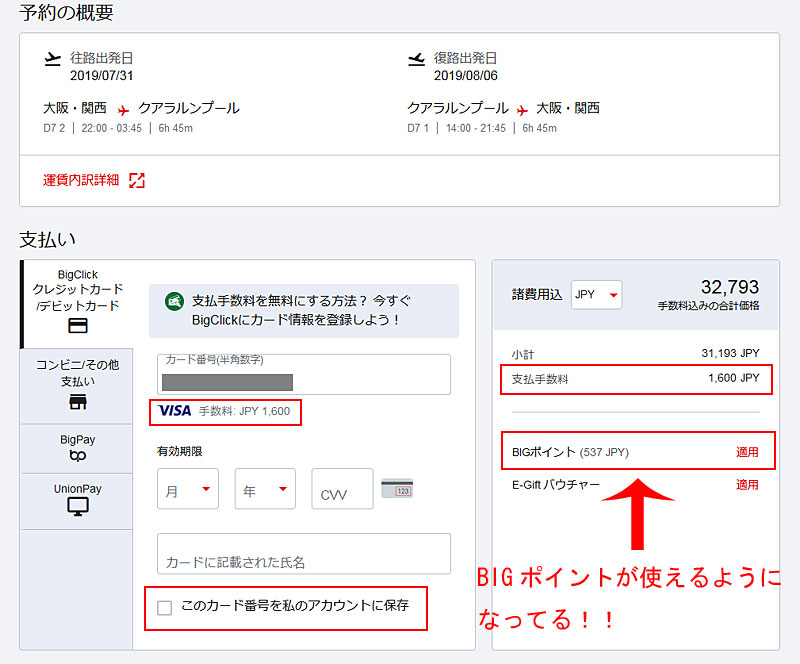This screenshot has height=664, width=800.
Task: Open the month (月) expiry dropdown
Action: point(187,489)
